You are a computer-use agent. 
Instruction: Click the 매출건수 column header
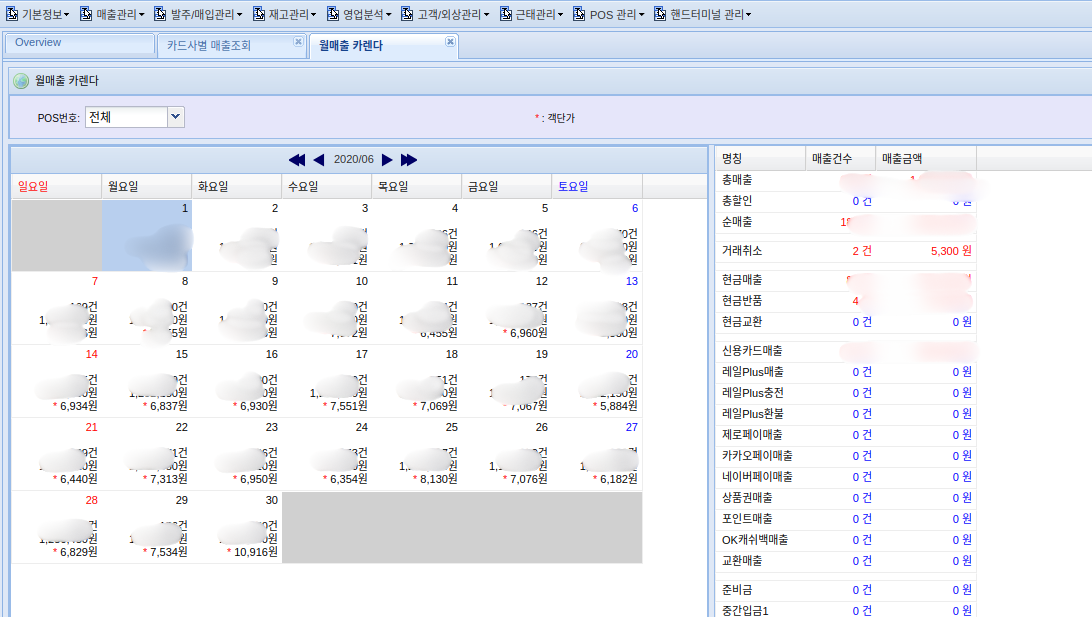[841, 159]
